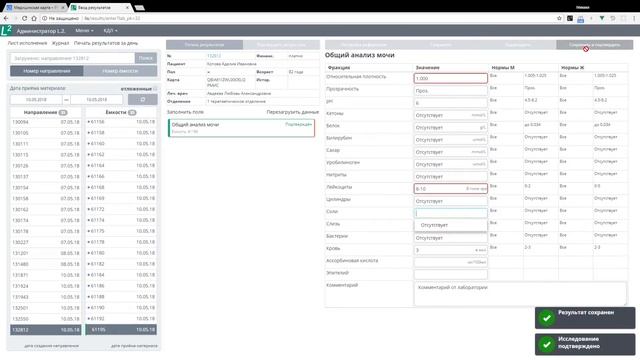Select the 'Ввод результатов' browser tab
This screenshot has height=360, width=640.
pyautogui.click(x=100, y=8)
